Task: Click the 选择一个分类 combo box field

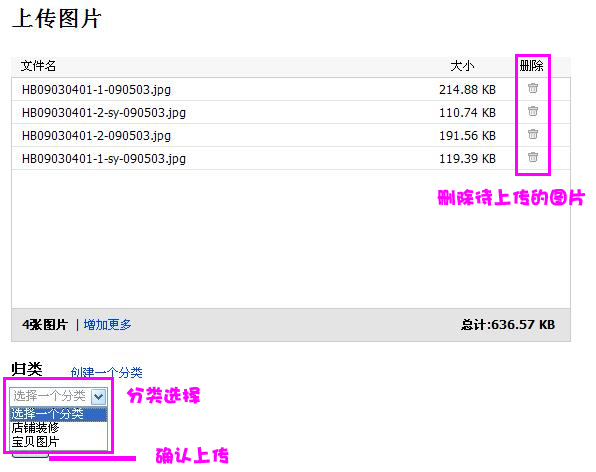Action: click(x=59, y=397)
